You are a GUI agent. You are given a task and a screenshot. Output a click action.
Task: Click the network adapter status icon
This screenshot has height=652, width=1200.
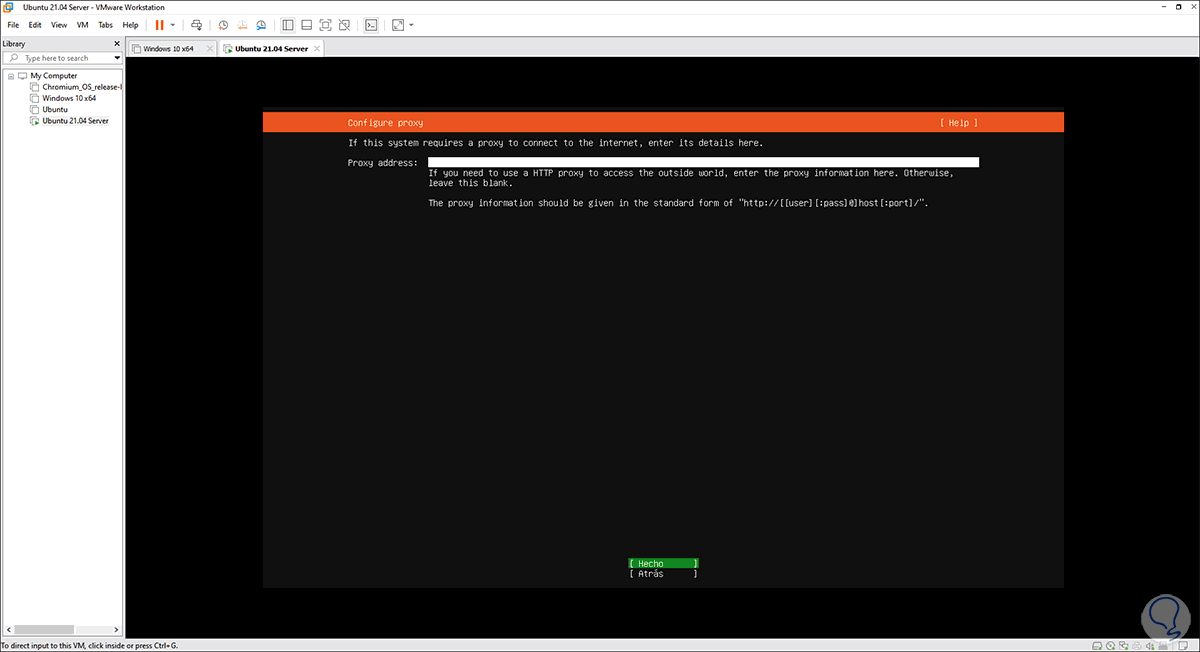(1123, 645)
